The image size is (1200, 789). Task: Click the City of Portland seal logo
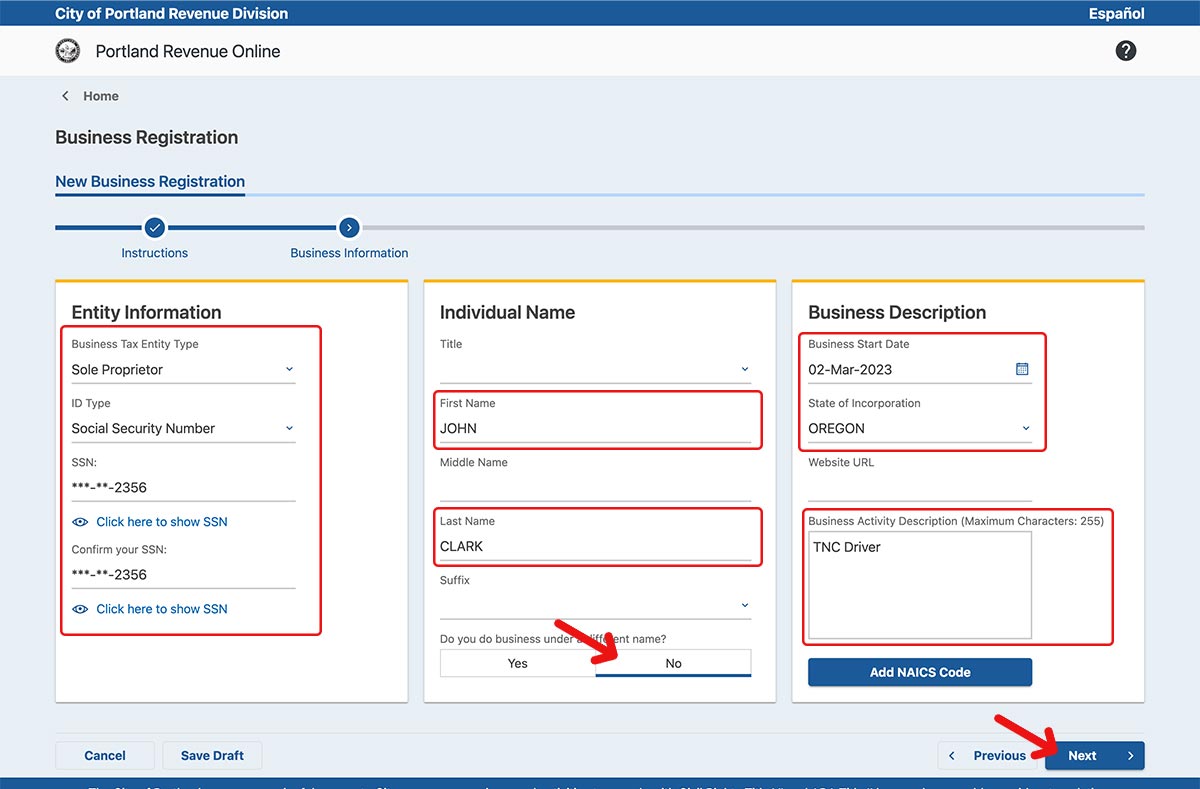click(68, 51)
